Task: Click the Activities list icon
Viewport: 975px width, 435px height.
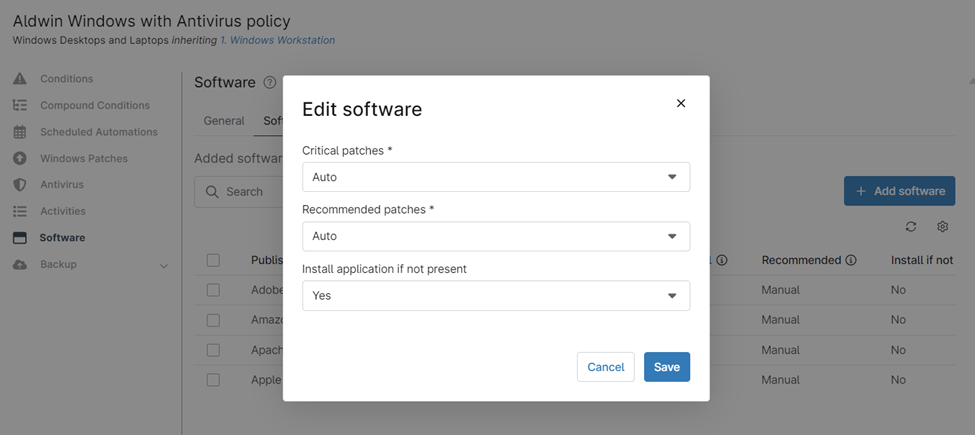Action: pos(20,211)
